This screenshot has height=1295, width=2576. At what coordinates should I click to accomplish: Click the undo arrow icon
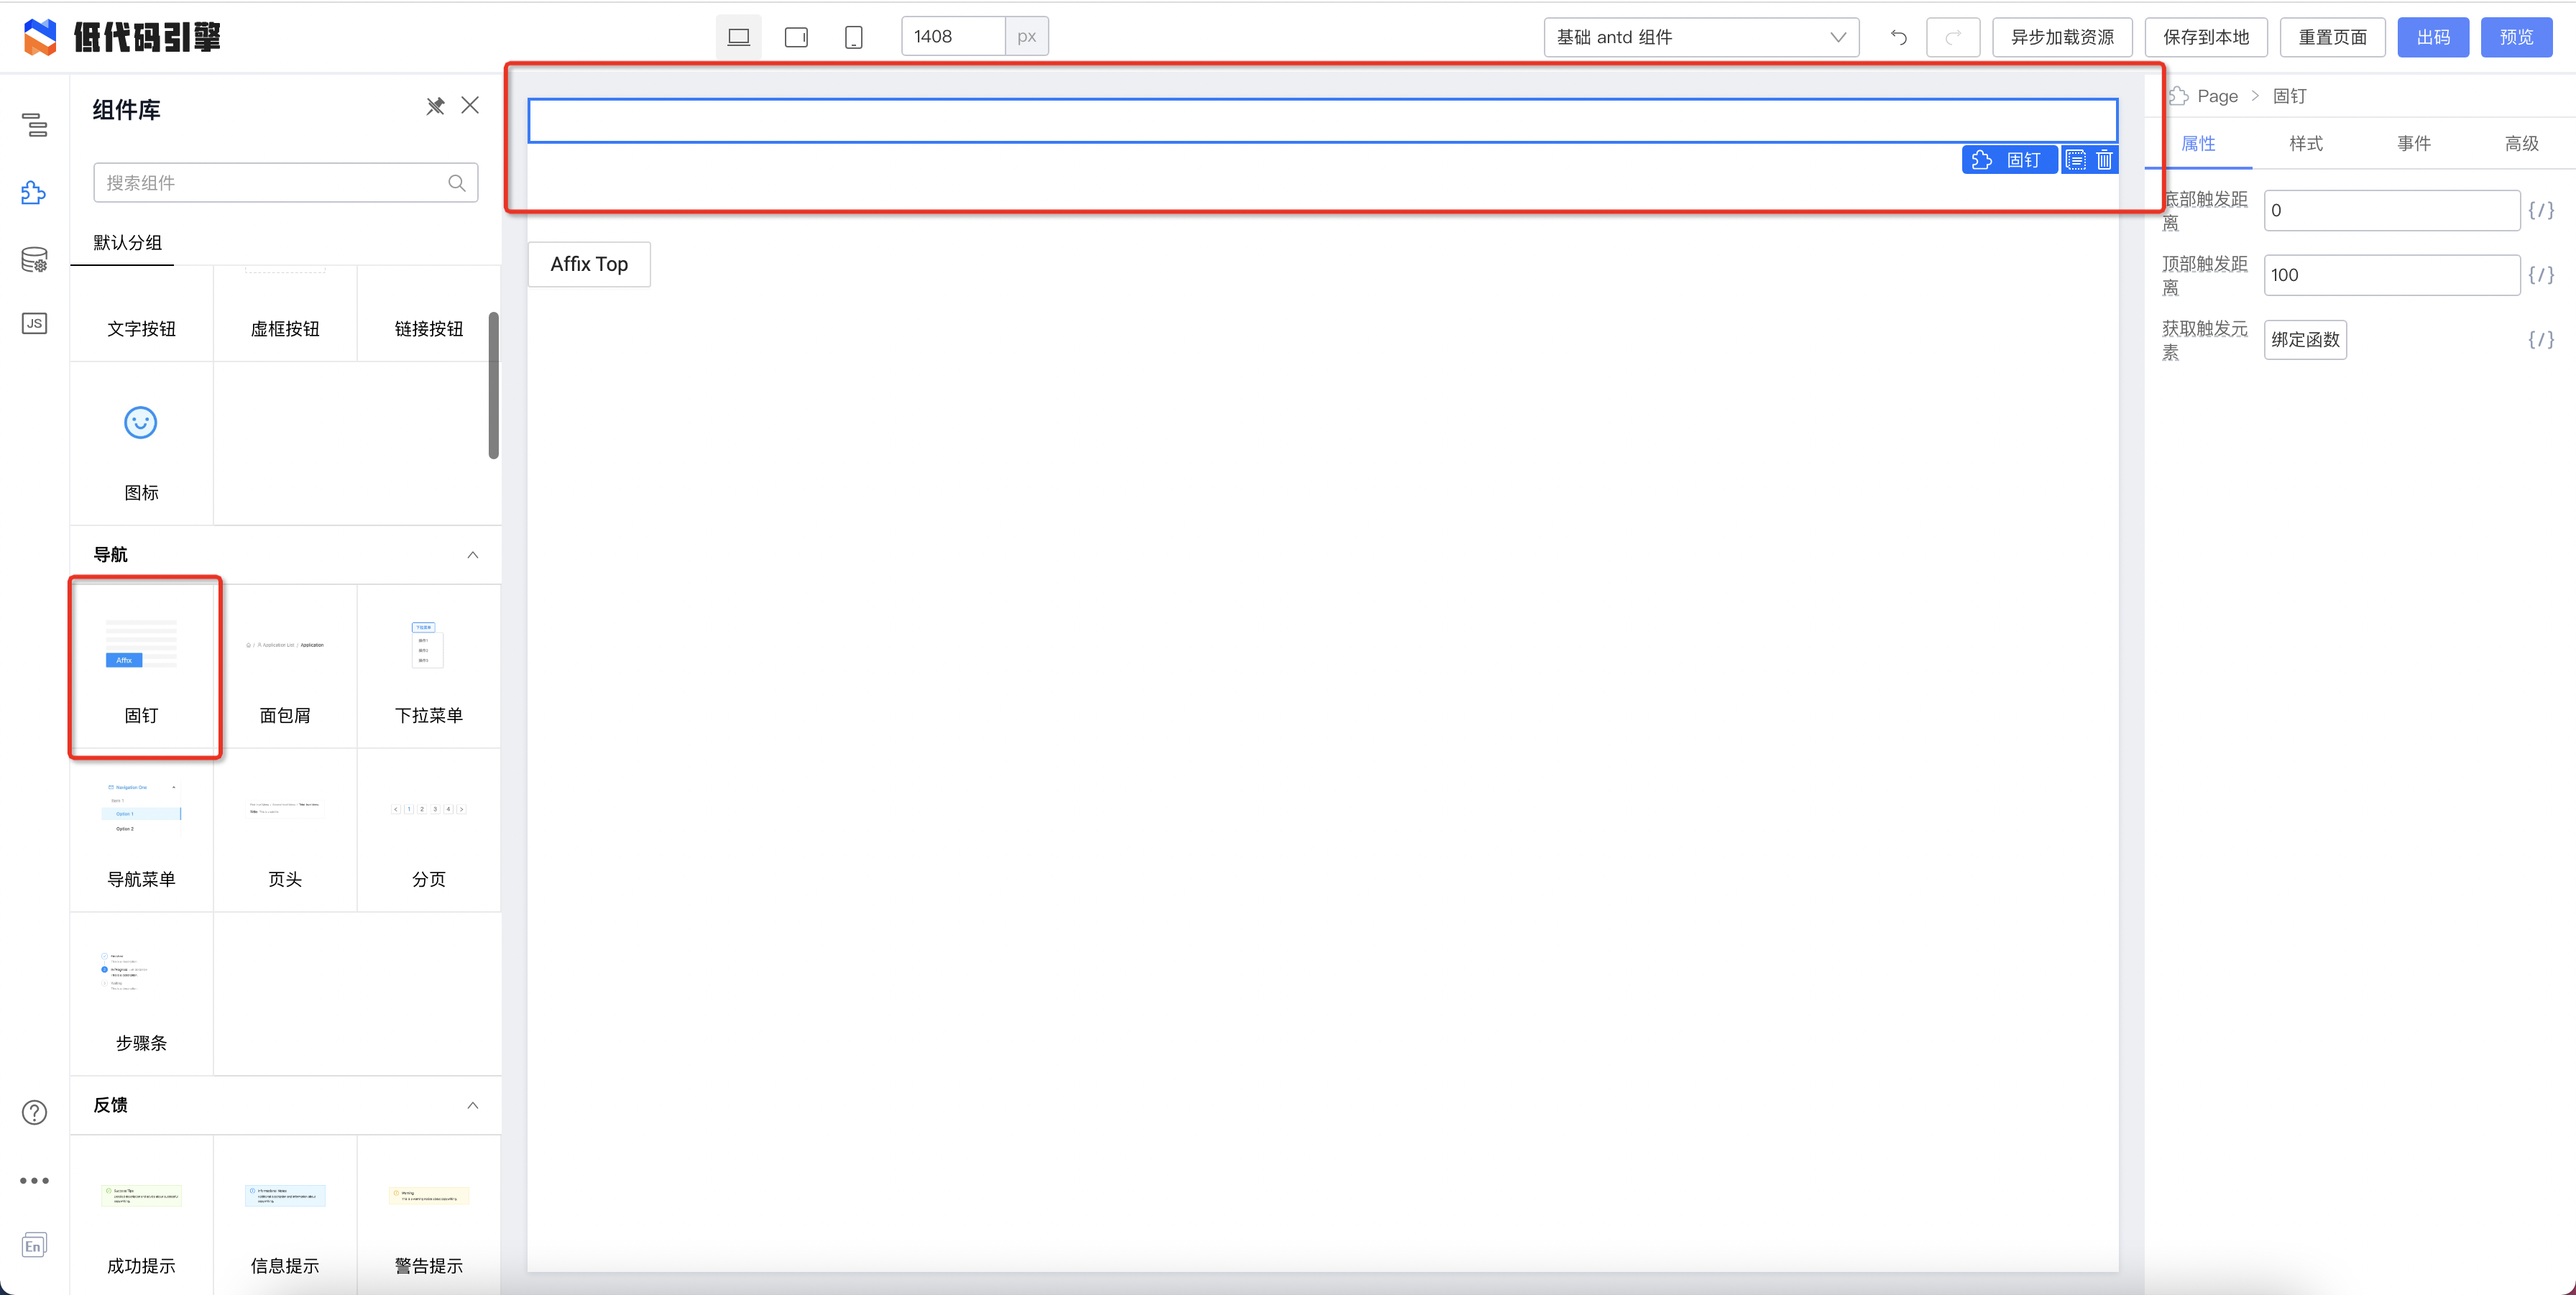click(1898, 37)
